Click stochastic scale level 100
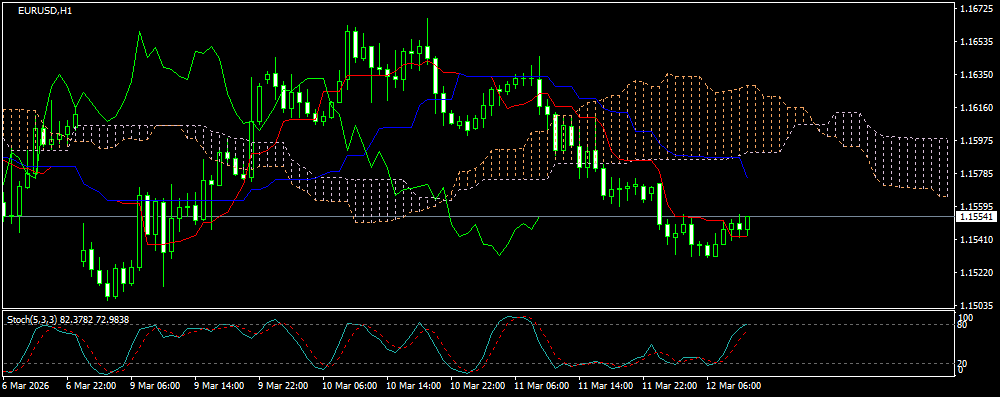 (x=966, y=317)
